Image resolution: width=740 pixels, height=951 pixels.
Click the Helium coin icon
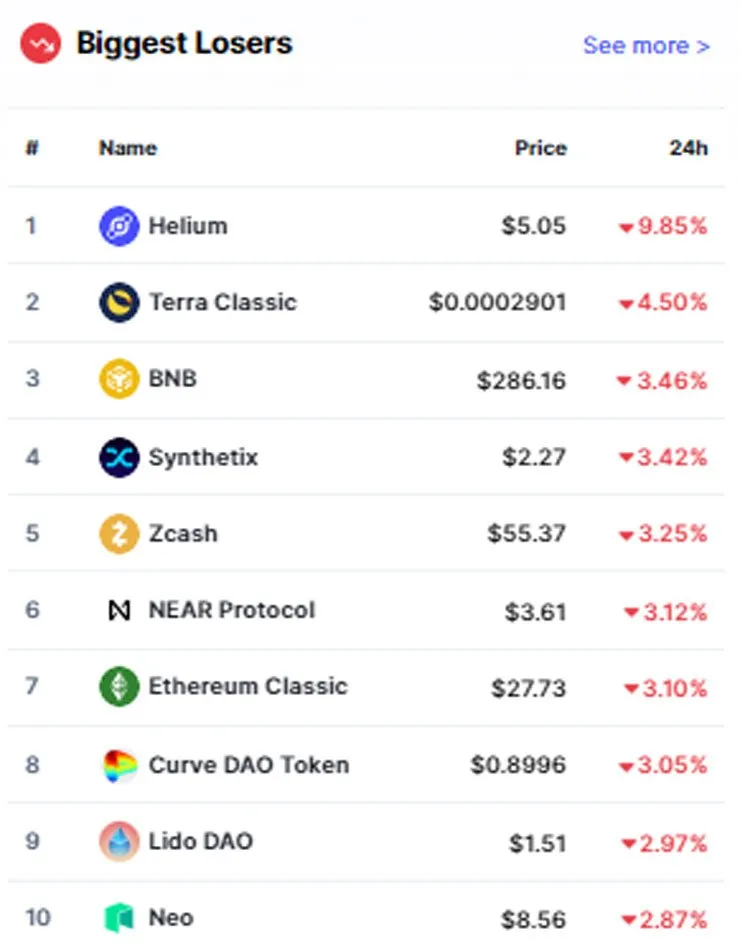click(119, 226)
